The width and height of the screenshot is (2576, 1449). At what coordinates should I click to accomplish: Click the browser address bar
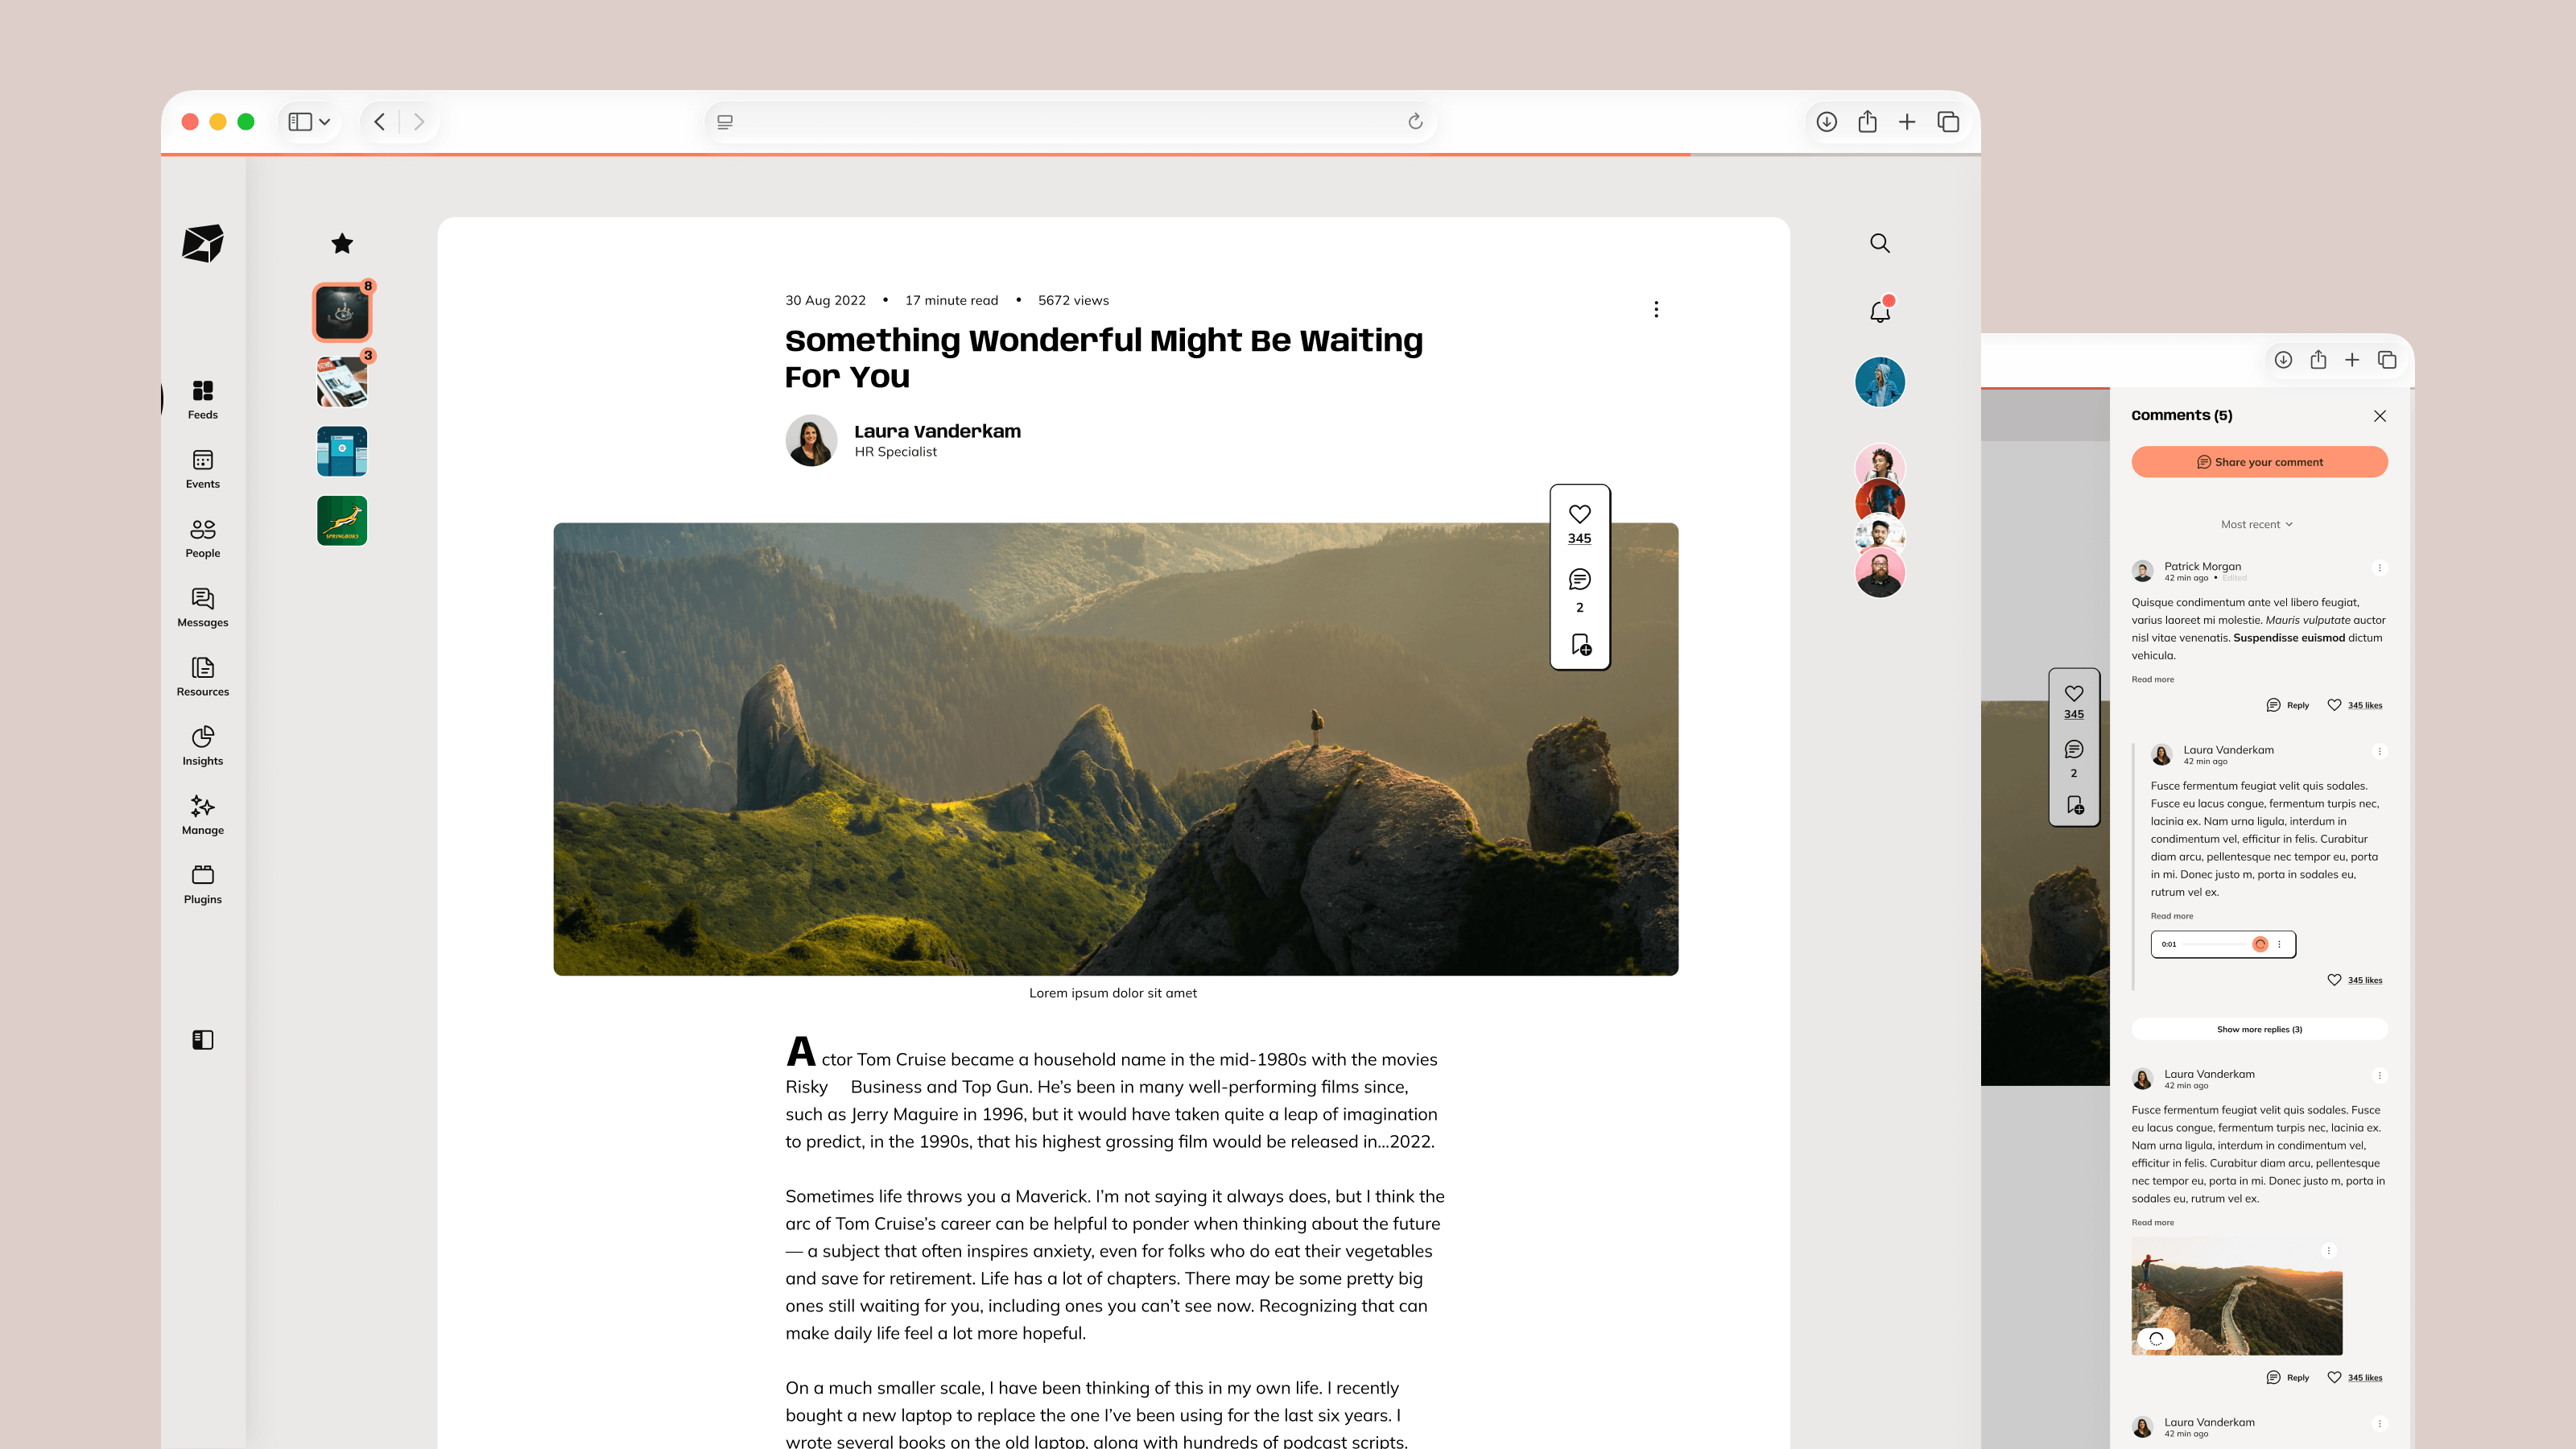click(1071, 122)
